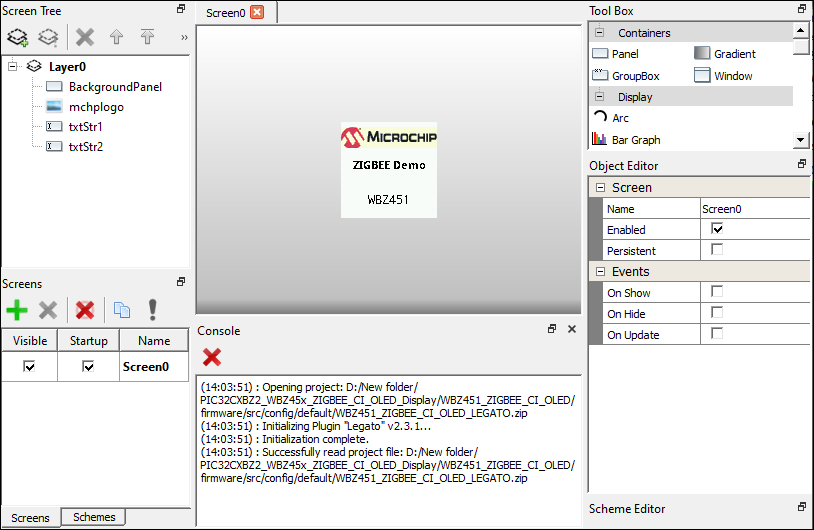Collapse the Screen property group
This screenshot has height=530, width=814.
pos(600,187)
